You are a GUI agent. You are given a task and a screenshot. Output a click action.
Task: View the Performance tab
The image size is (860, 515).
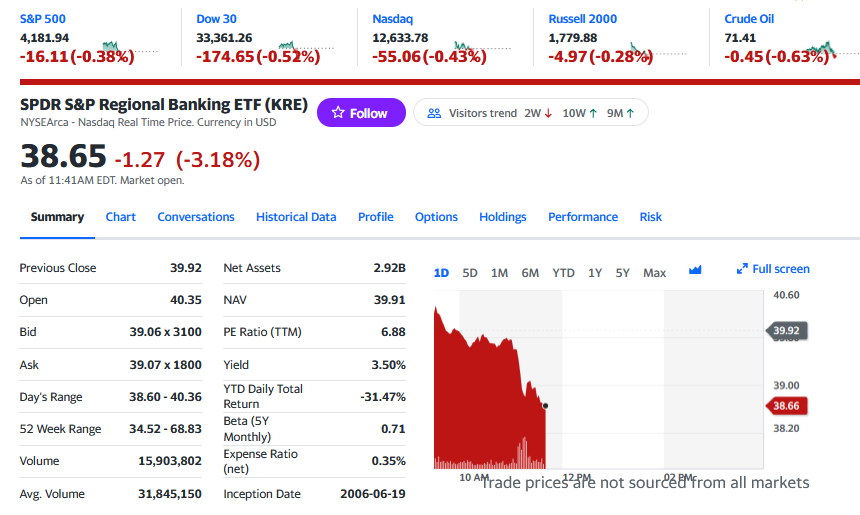583,217
